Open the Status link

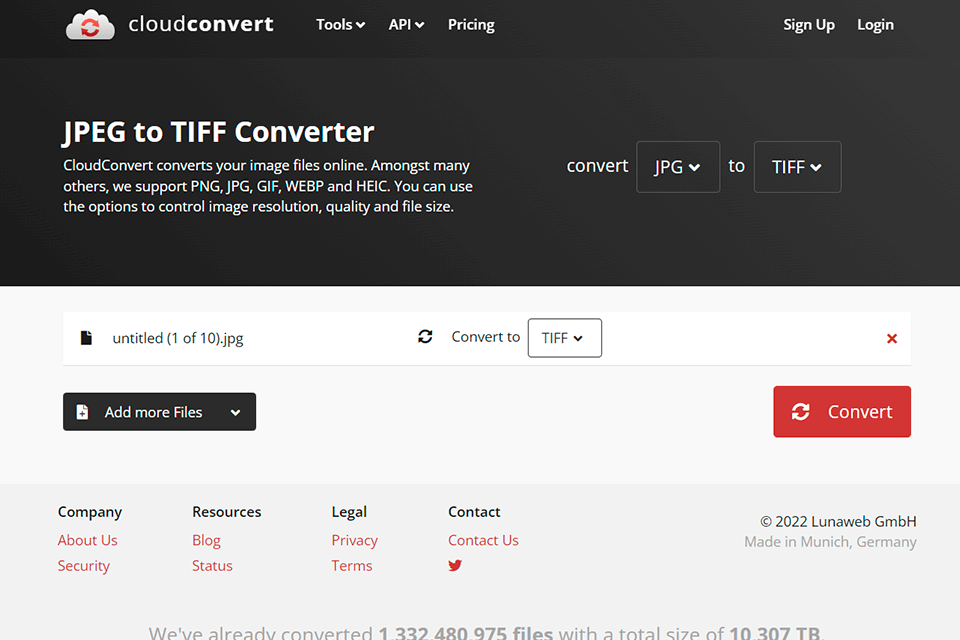[212, 566]
